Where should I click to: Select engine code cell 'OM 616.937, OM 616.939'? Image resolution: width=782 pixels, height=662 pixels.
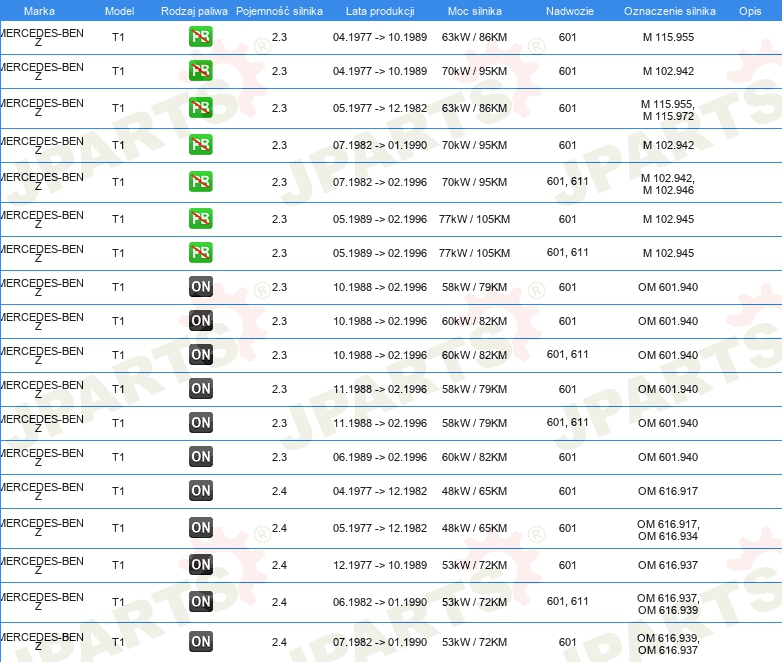pyautogui.click(x=668, y=604)
